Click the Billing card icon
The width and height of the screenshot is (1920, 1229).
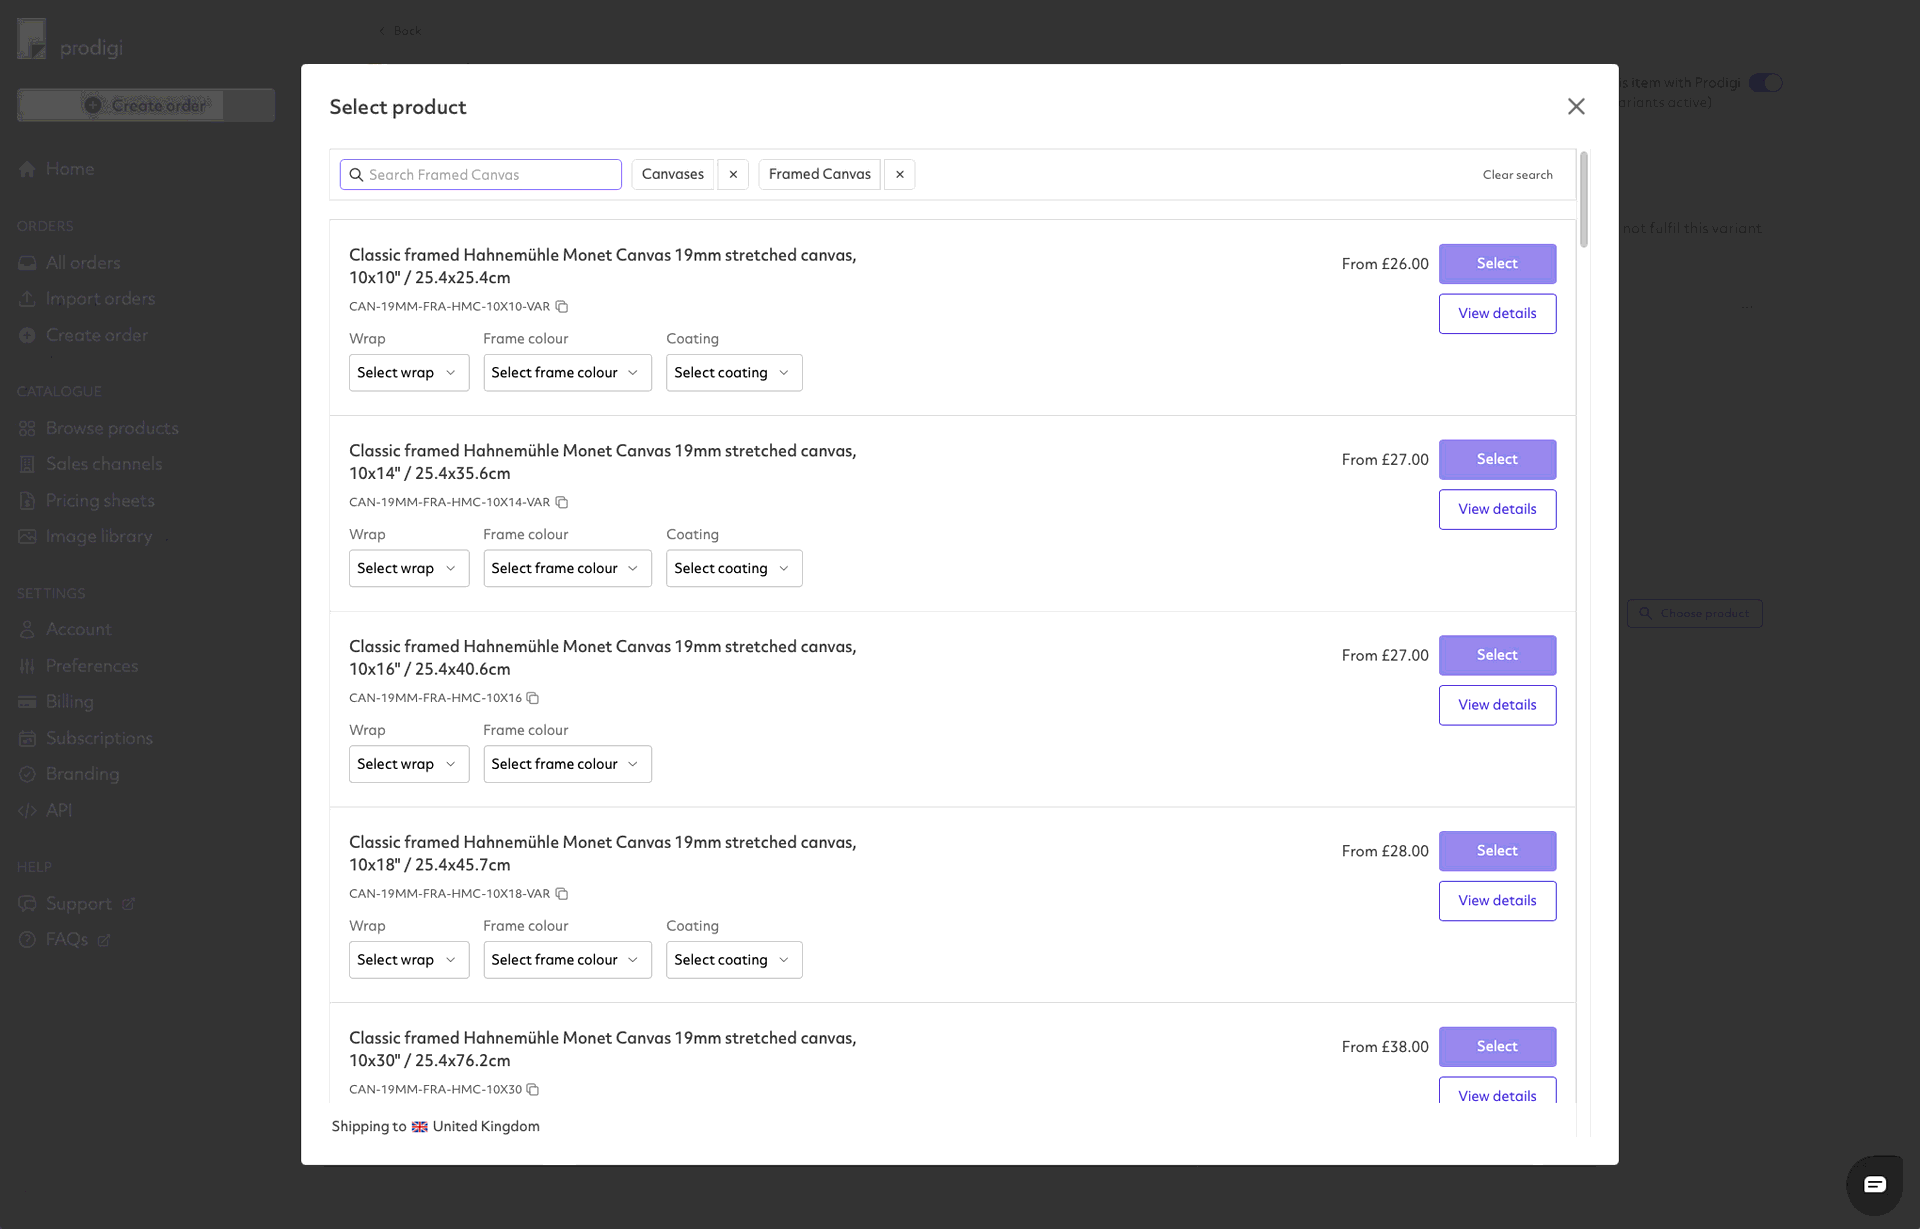click(28, 701)
